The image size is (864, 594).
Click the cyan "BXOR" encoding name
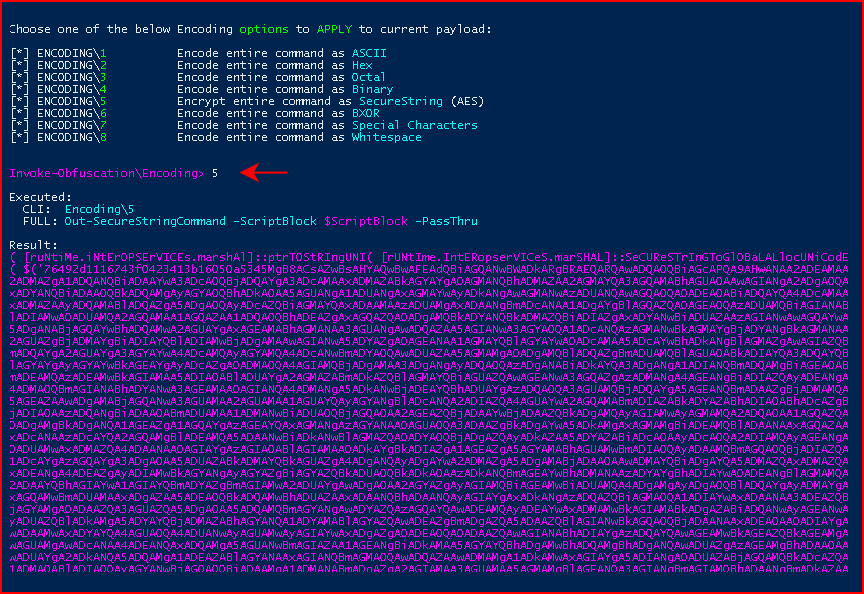366,114
